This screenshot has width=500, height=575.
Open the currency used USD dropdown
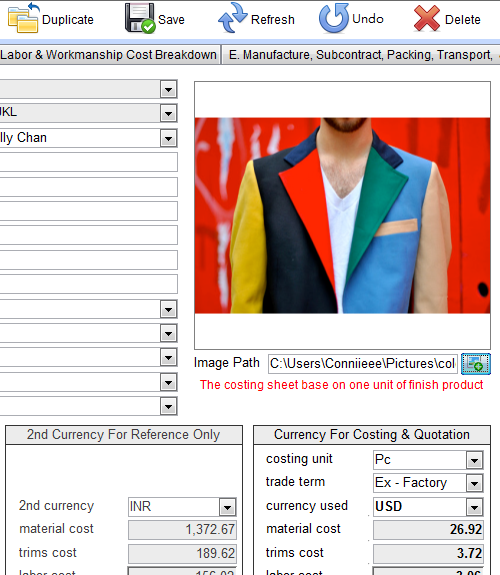(474, 507)
